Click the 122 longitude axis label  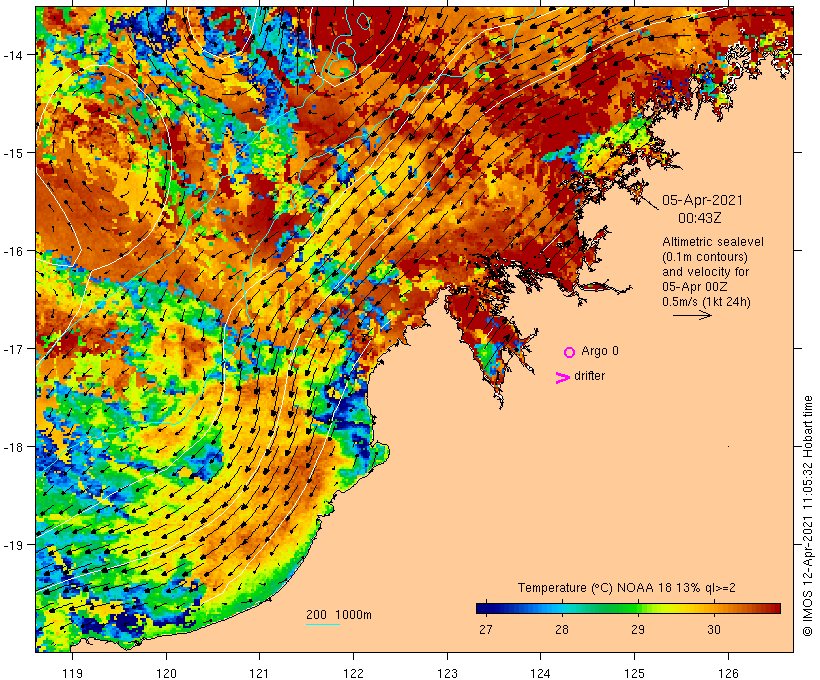click(354, 674)
